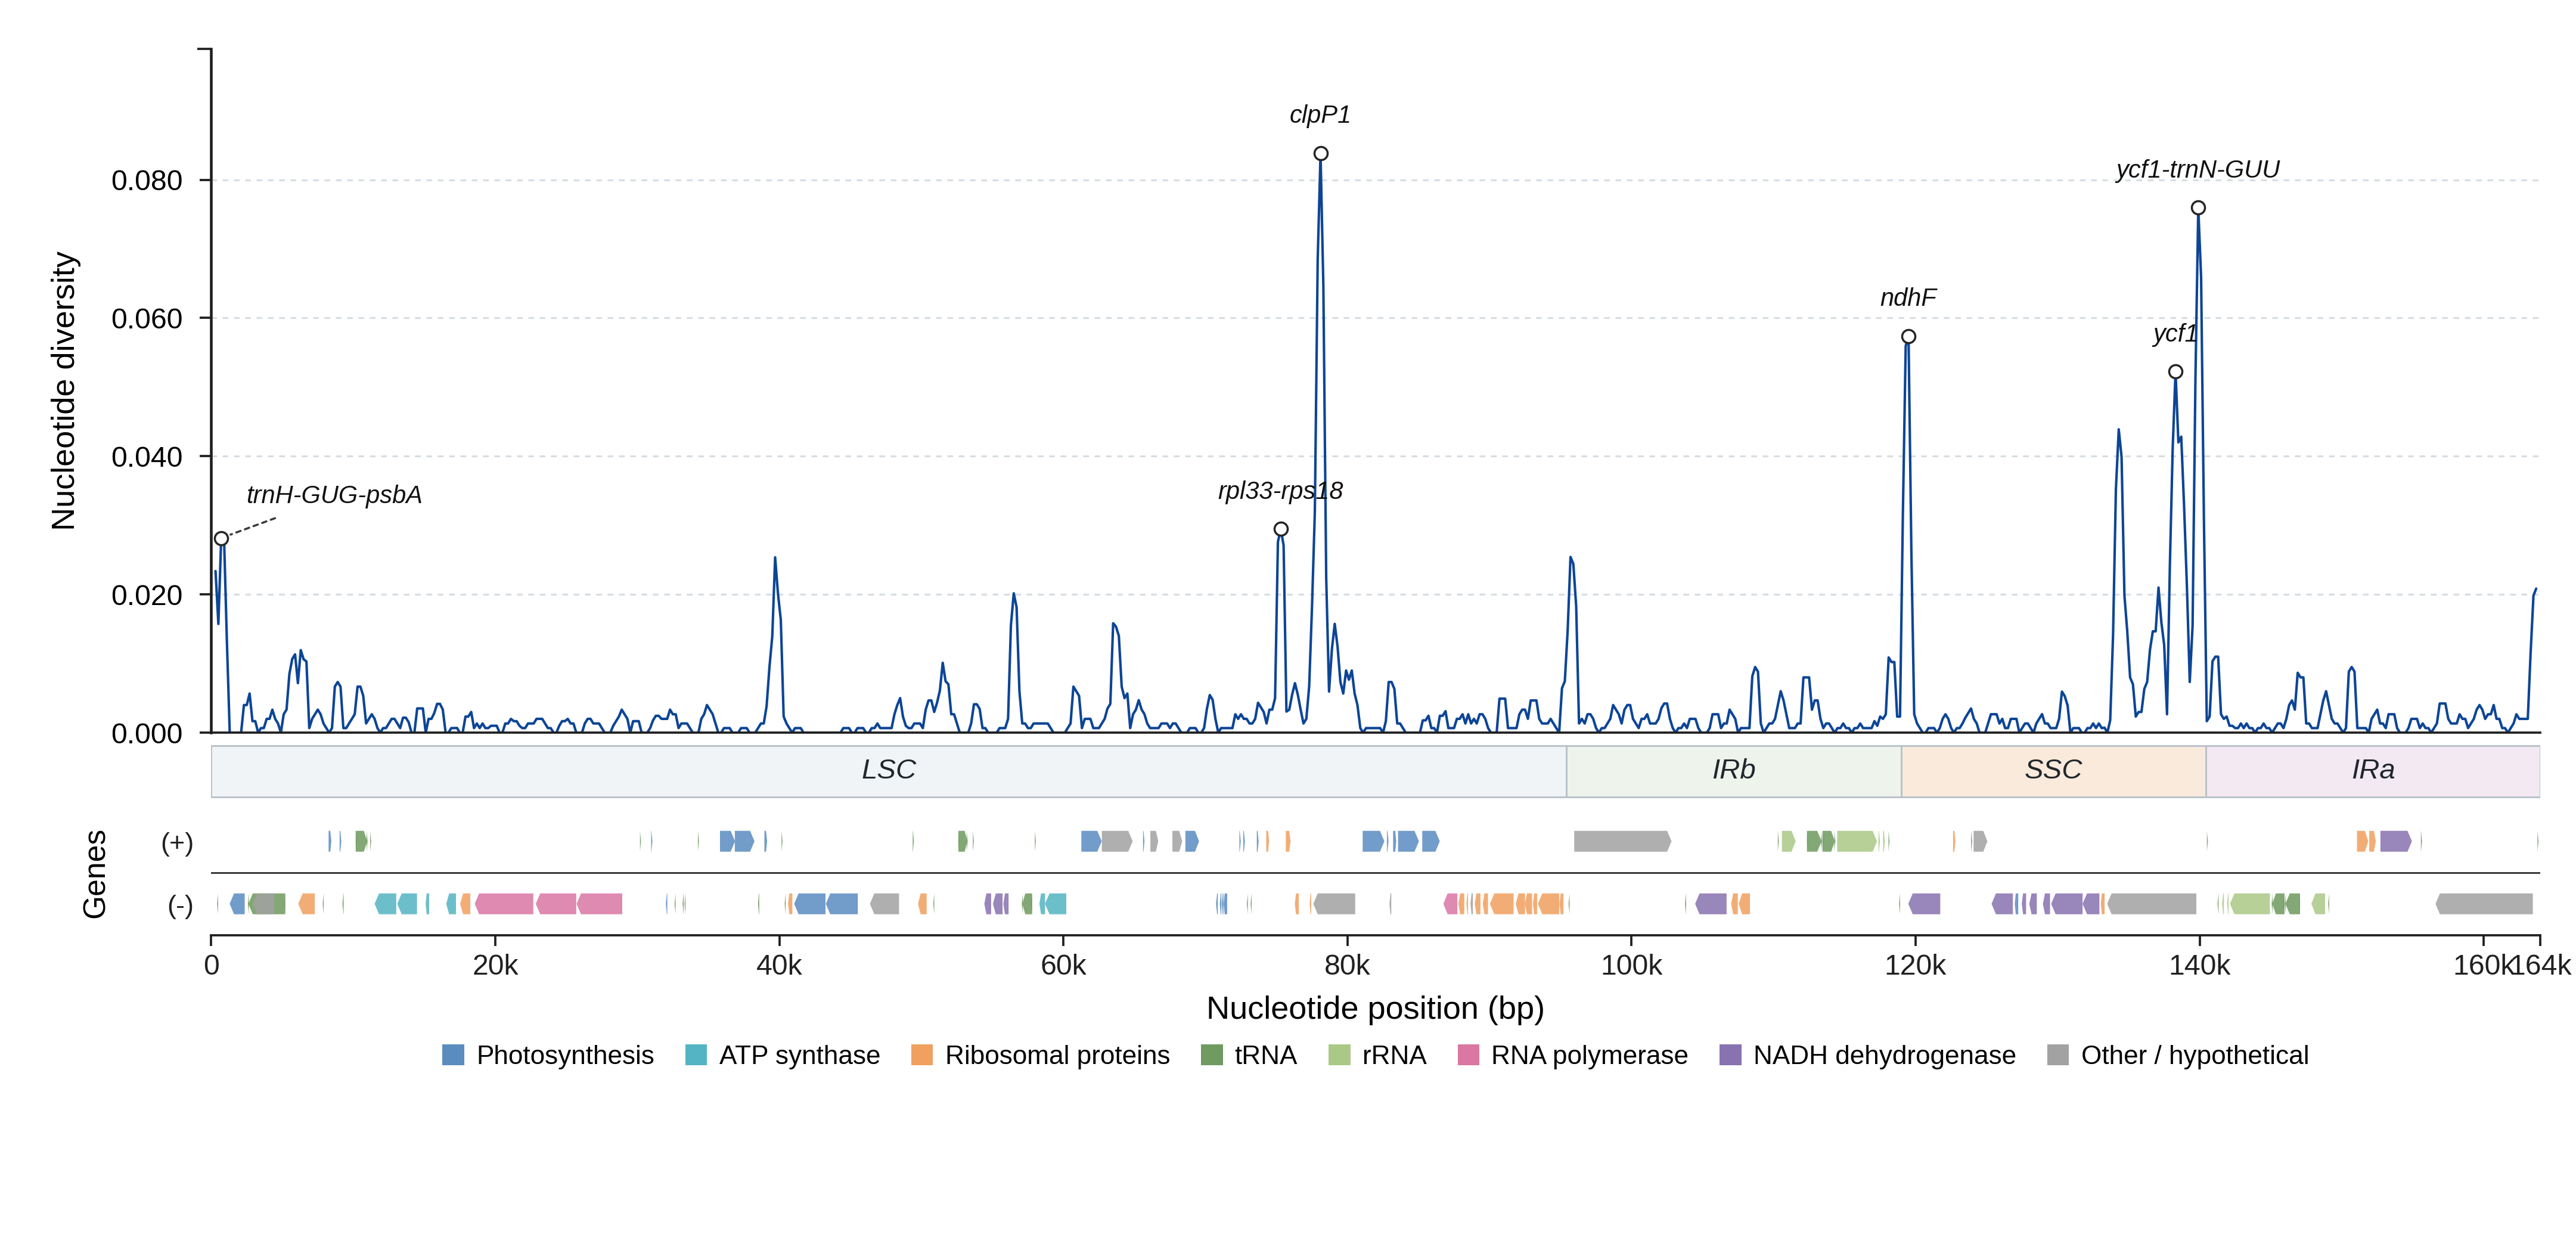2576x1253 pixels.
Task: Click the 20k x-axis tick label
Action: (495, 966)
